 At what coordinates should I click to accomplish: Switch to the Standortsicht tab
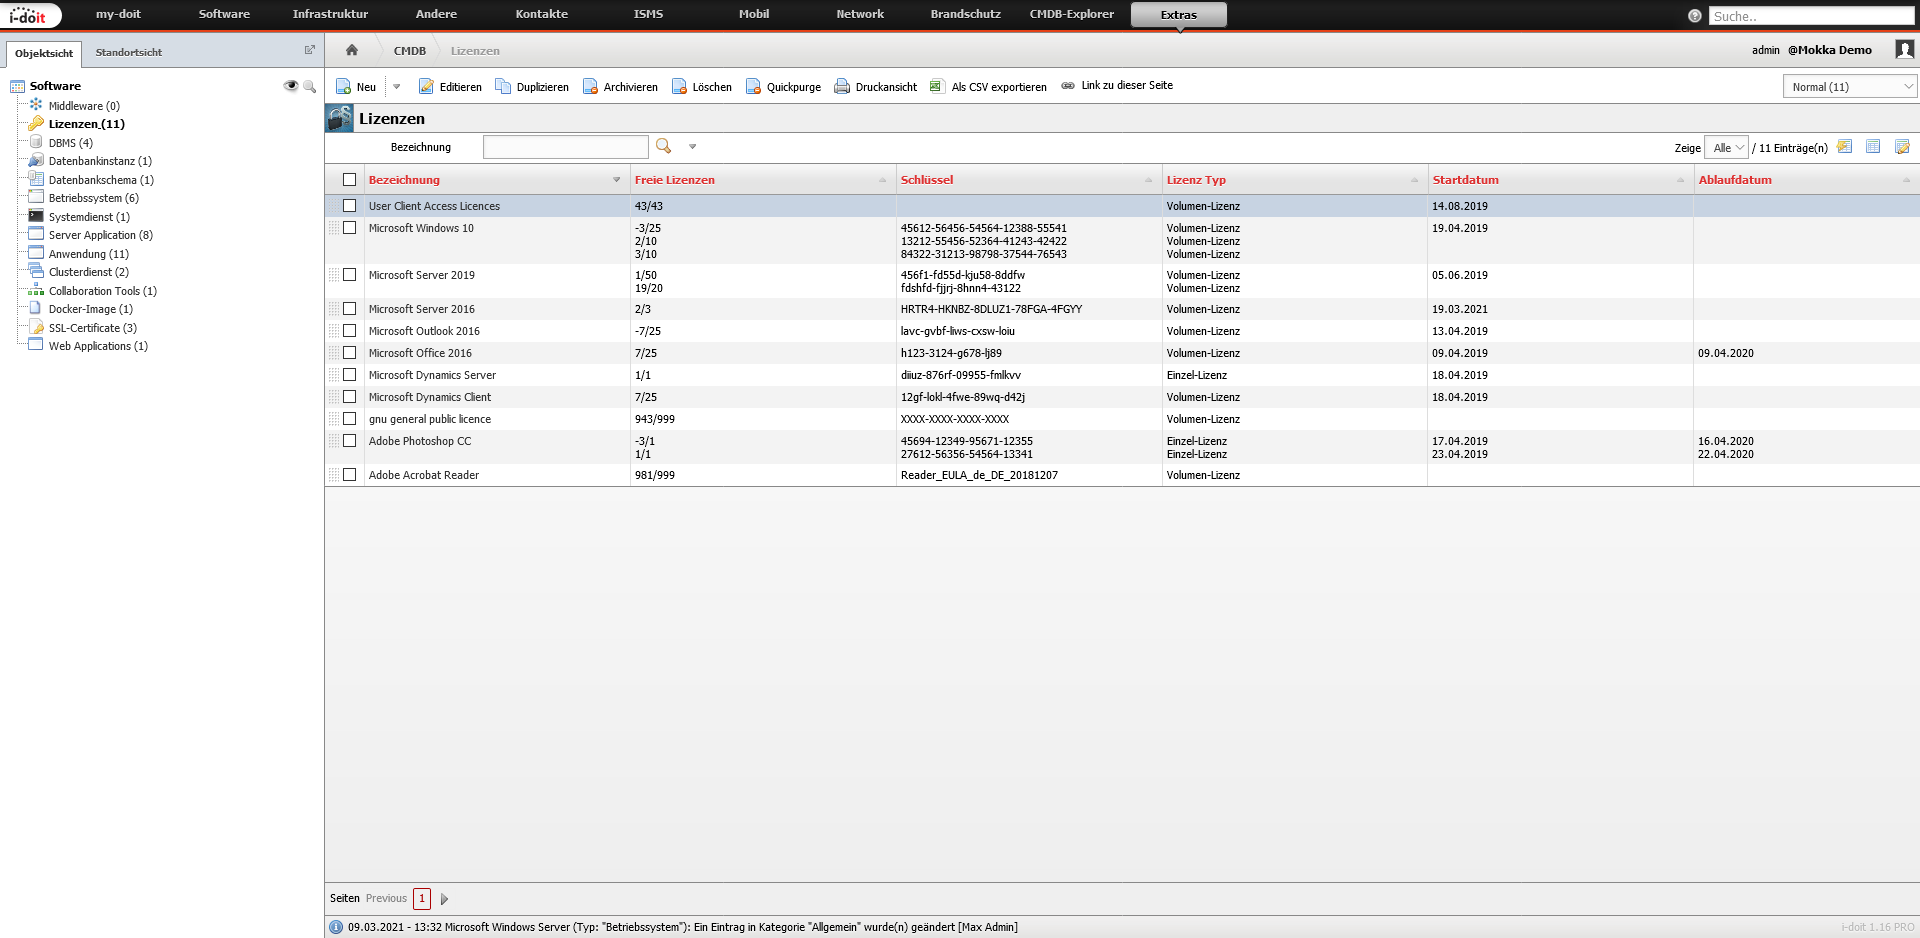pos(129,52)
